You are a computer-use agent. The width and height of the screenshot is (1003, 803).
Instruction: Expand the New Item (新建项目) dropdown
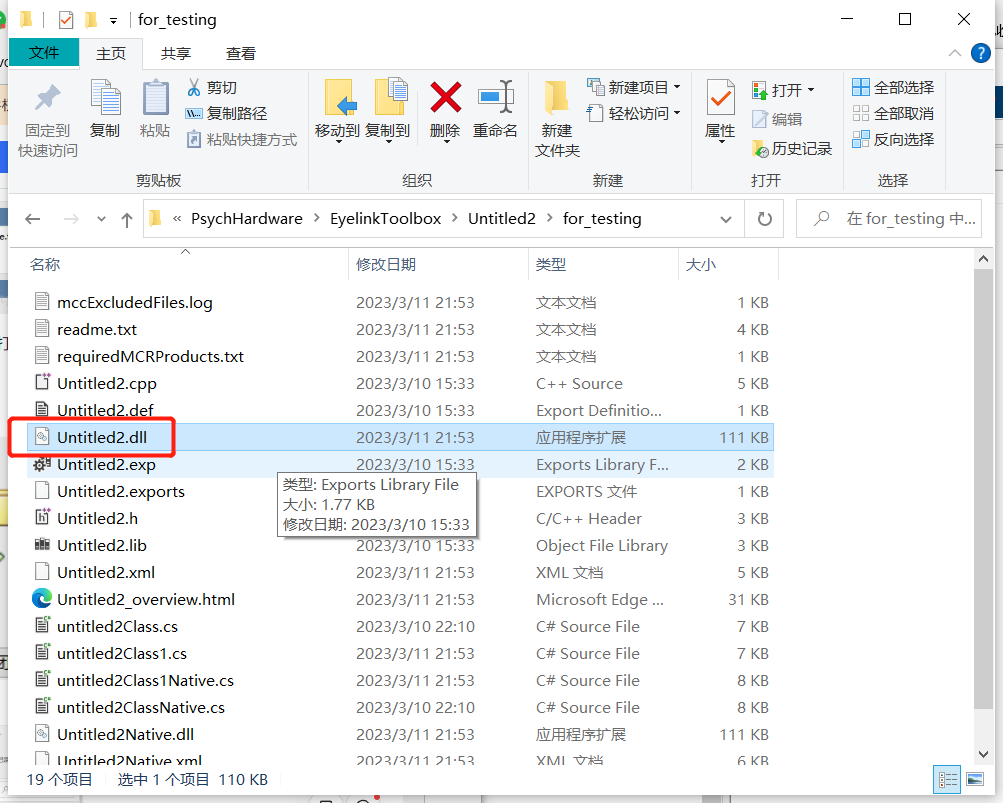click(x=677, y=87)
